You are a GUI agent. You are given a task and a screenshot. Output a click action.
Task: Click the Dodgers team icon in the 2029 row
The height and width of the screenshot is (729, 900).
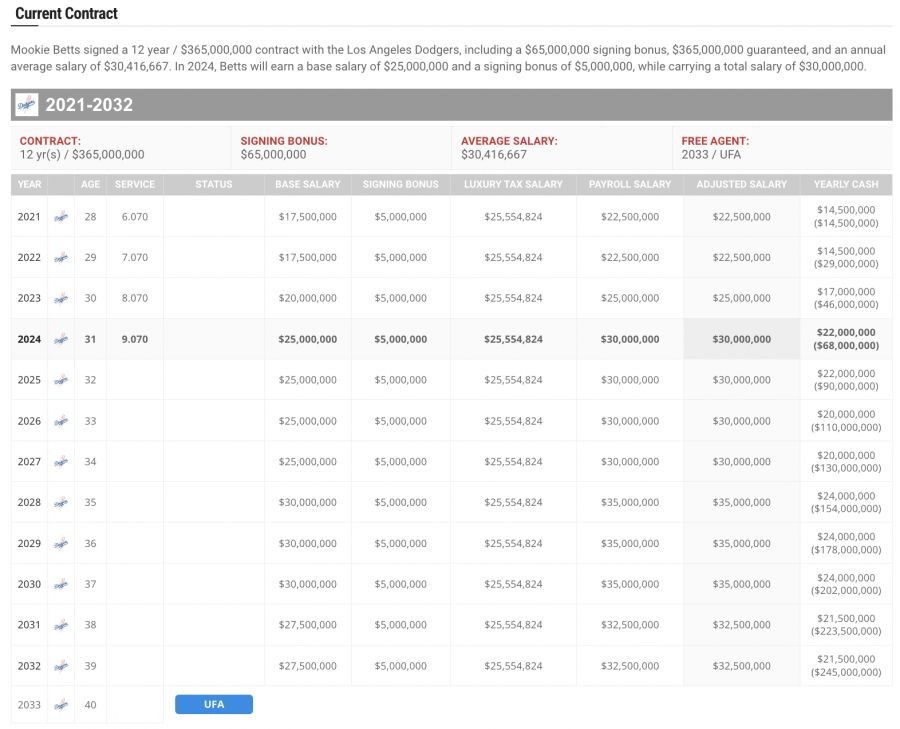coord(61,544)
